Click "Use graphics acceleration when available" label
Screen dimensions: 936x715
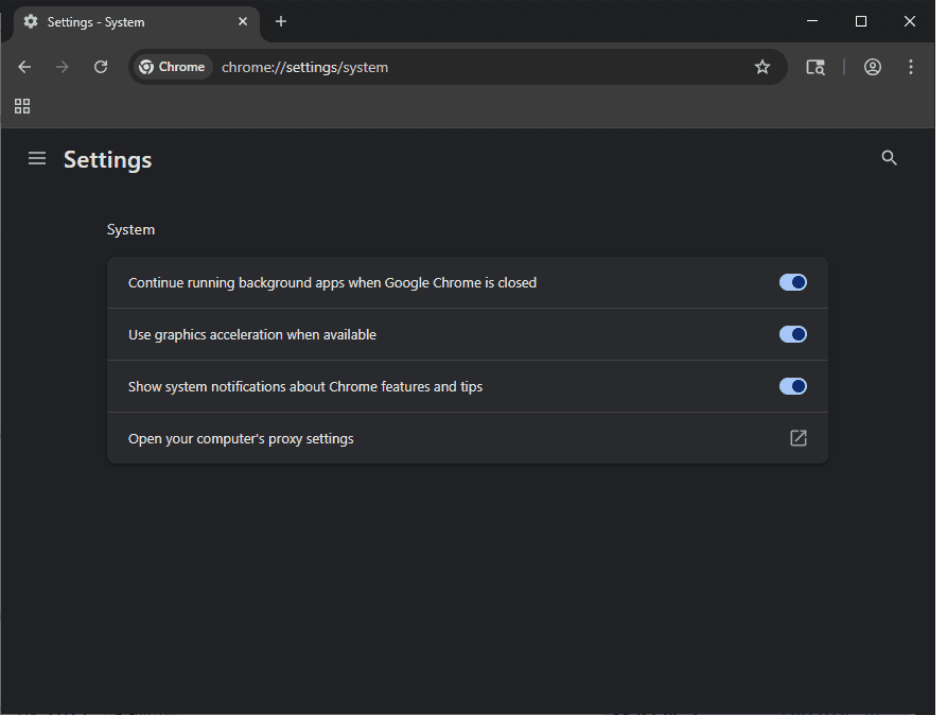pyautogui.click(x=252, y=335)
